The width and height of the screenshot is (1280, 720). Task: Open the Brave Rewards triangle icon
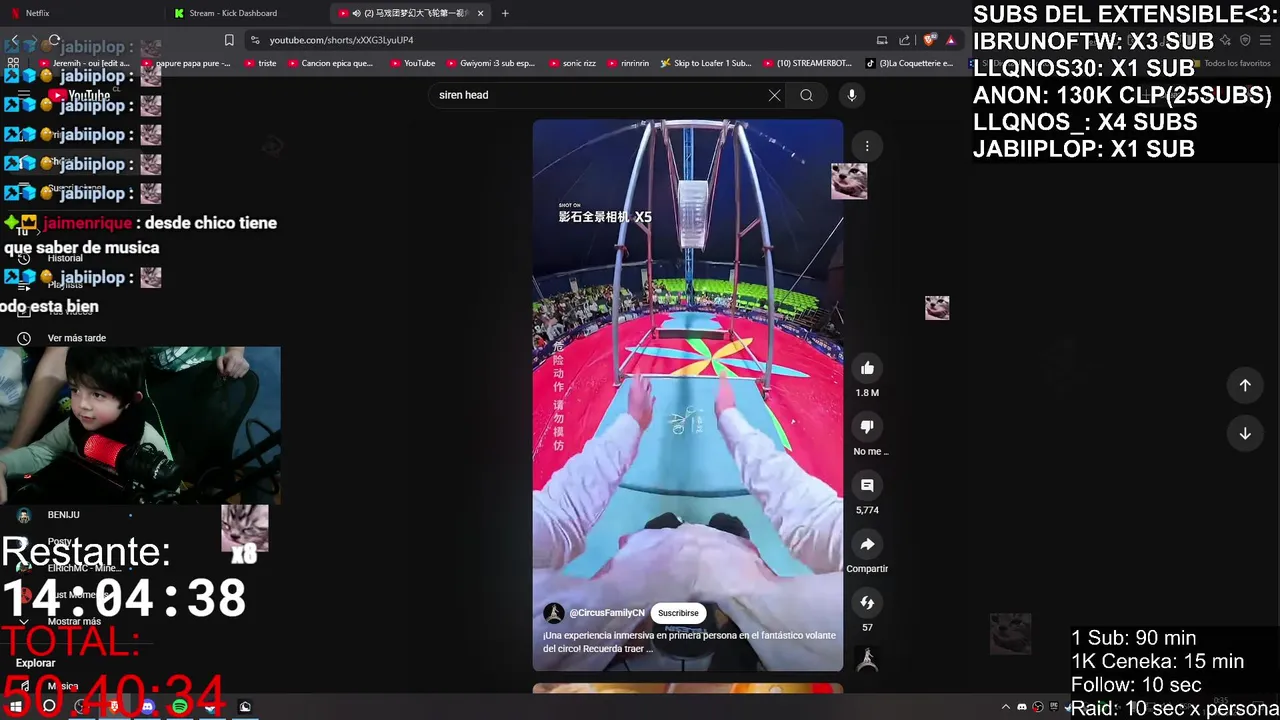pos(950,40)
